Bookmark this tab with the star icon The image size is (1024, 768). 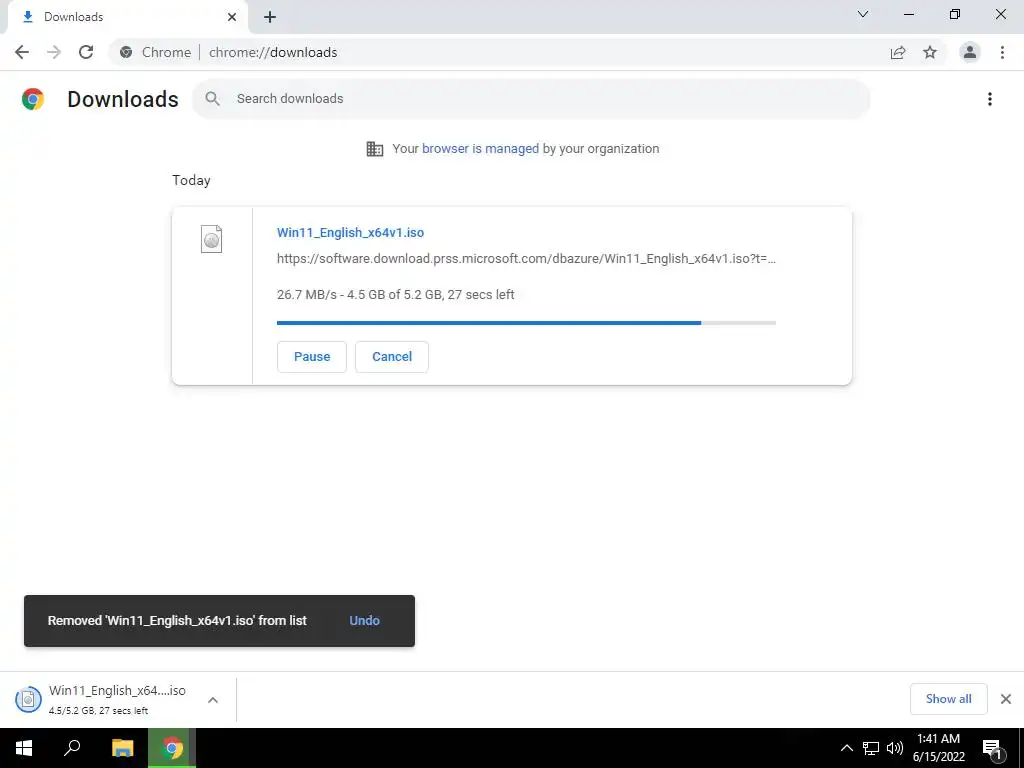point(930,52)
